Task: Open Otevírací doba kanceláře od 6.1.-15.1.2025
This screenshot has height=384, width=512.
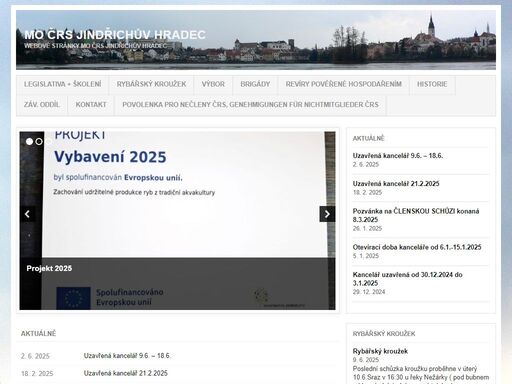Action: click(x=417, y=247)
